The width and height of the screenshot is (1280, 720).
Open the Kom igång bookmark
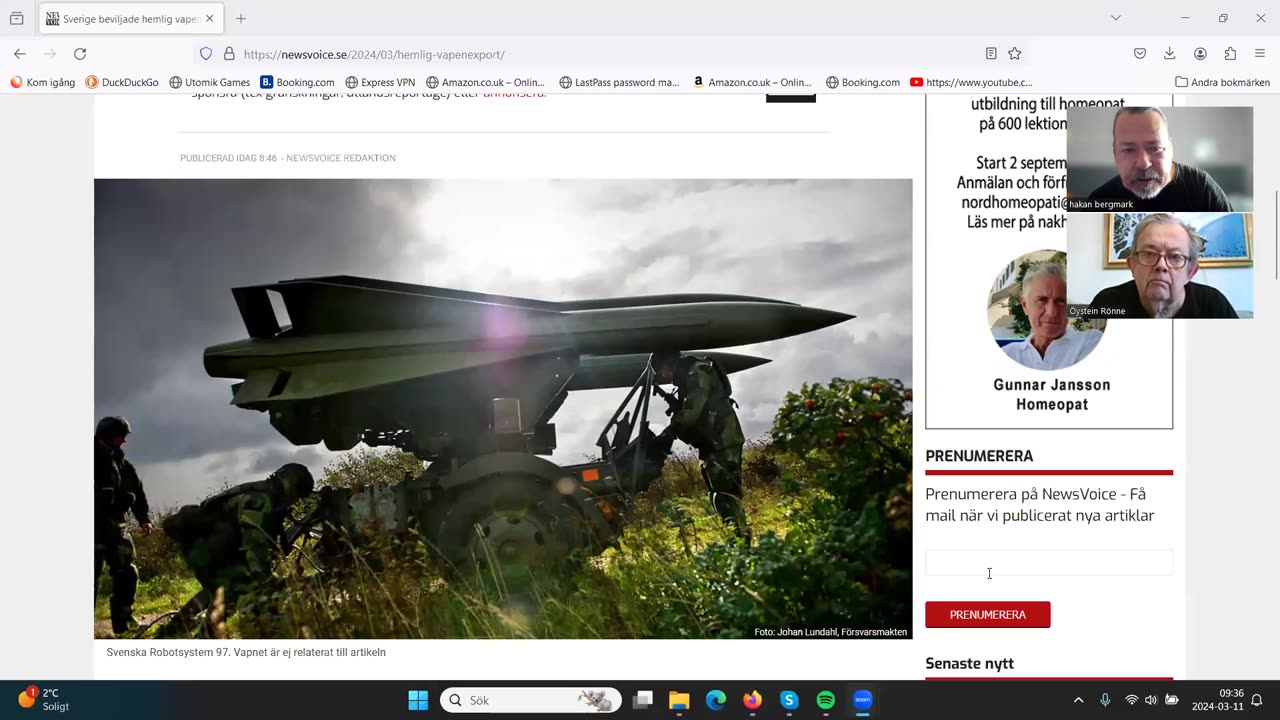tap(42, 82)
